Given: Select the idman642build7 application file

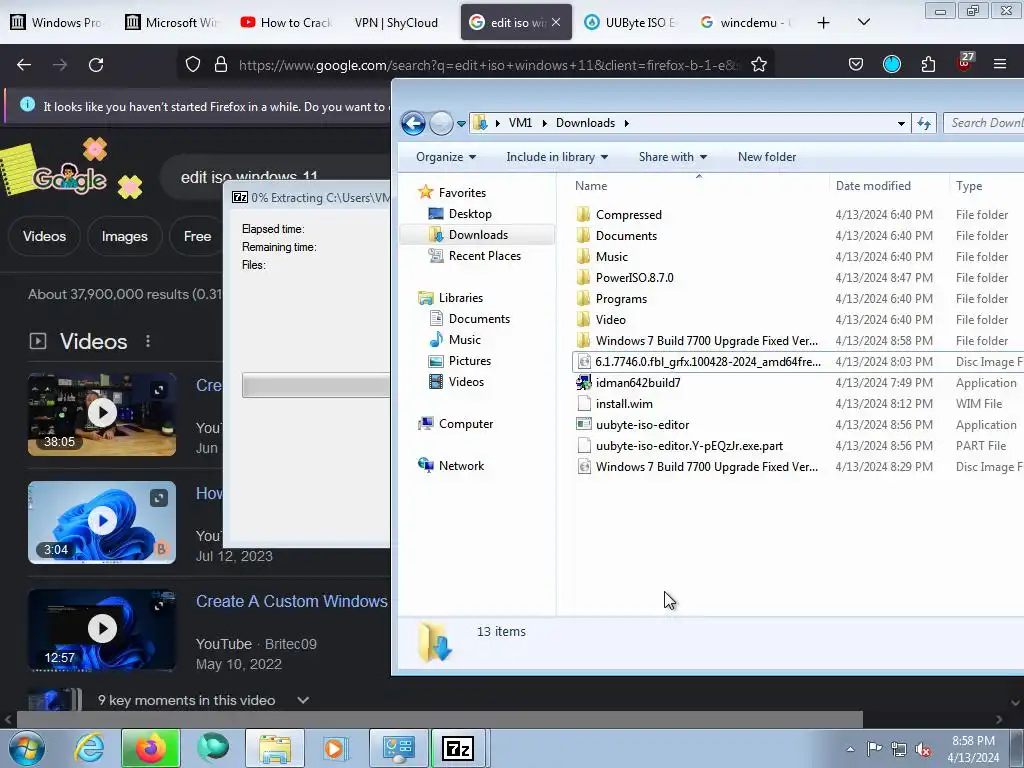Looking at the screenshot, I should coord(637,383).
